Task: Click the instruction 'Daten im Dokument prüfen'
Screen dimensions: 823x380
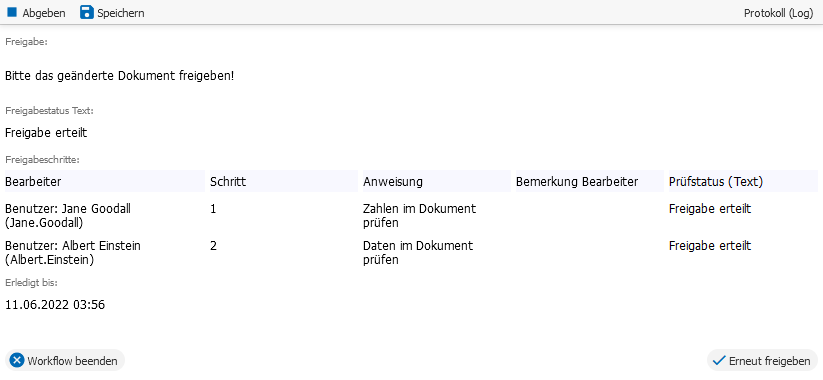Action: point(418,252)
